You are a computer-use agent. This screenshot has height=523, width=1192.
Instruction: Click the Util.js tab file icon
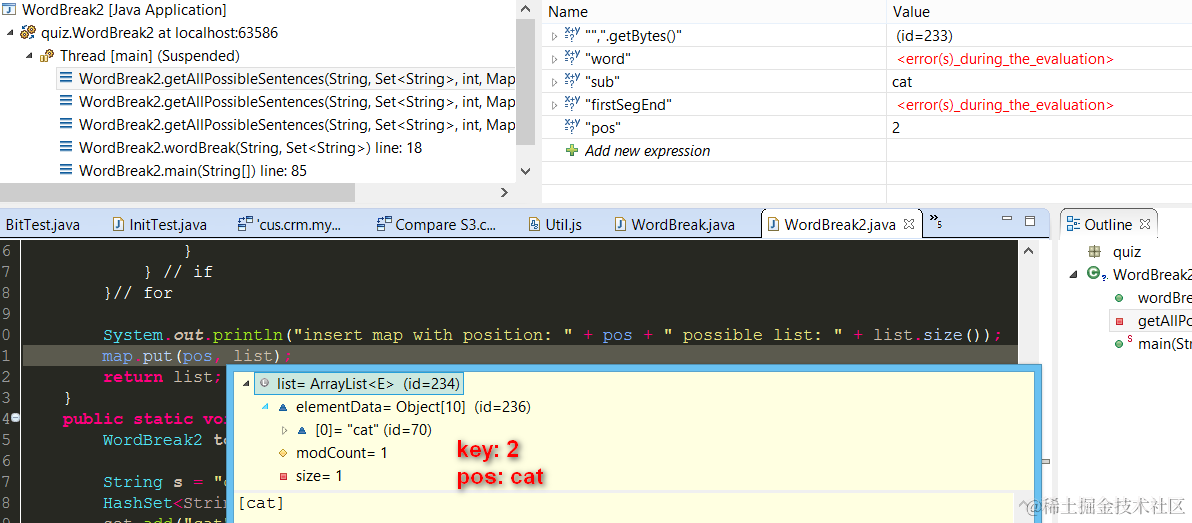click(x=534, y=224)
